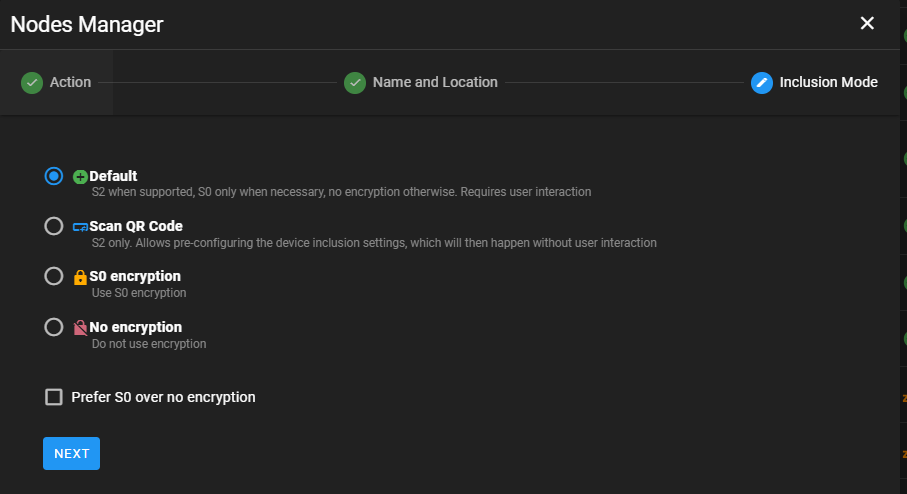Click the green checkmark on Action step

click(31, 82)
